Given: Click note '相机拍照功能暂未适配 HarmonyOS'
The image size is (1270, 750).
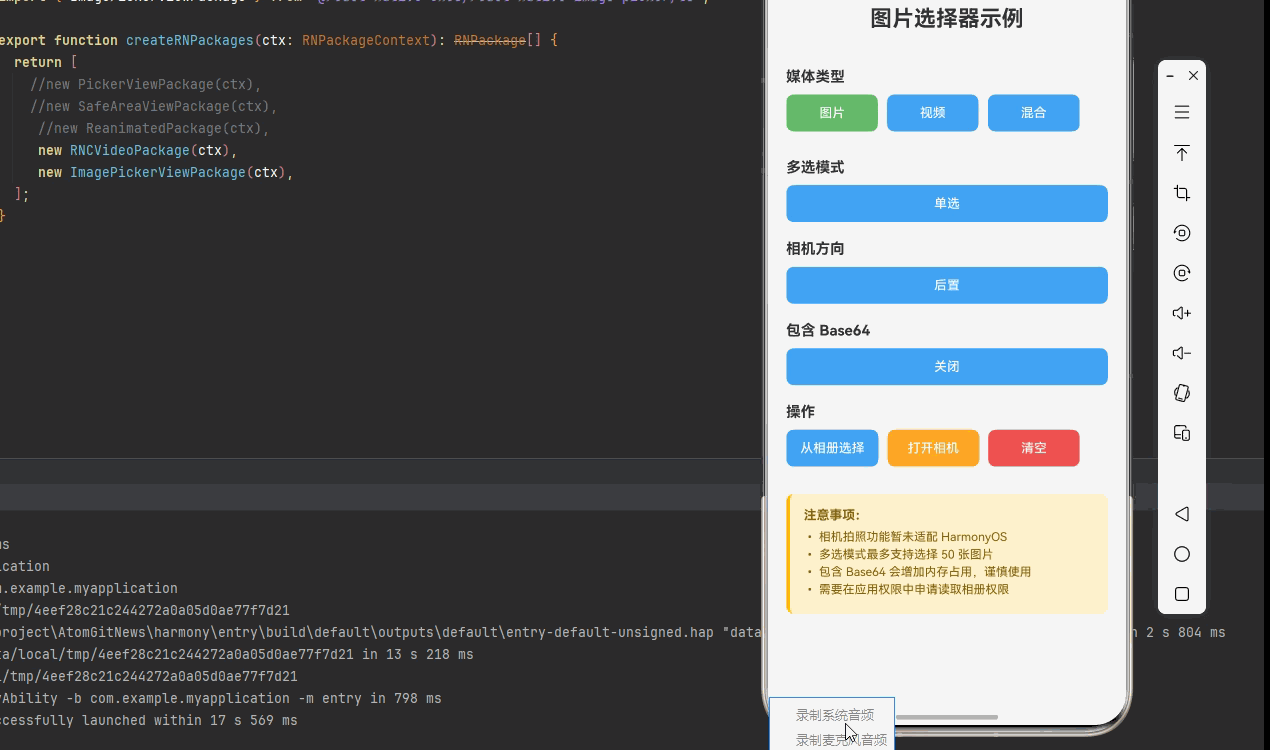Looking at the screenshot, I should pos(913,537).
